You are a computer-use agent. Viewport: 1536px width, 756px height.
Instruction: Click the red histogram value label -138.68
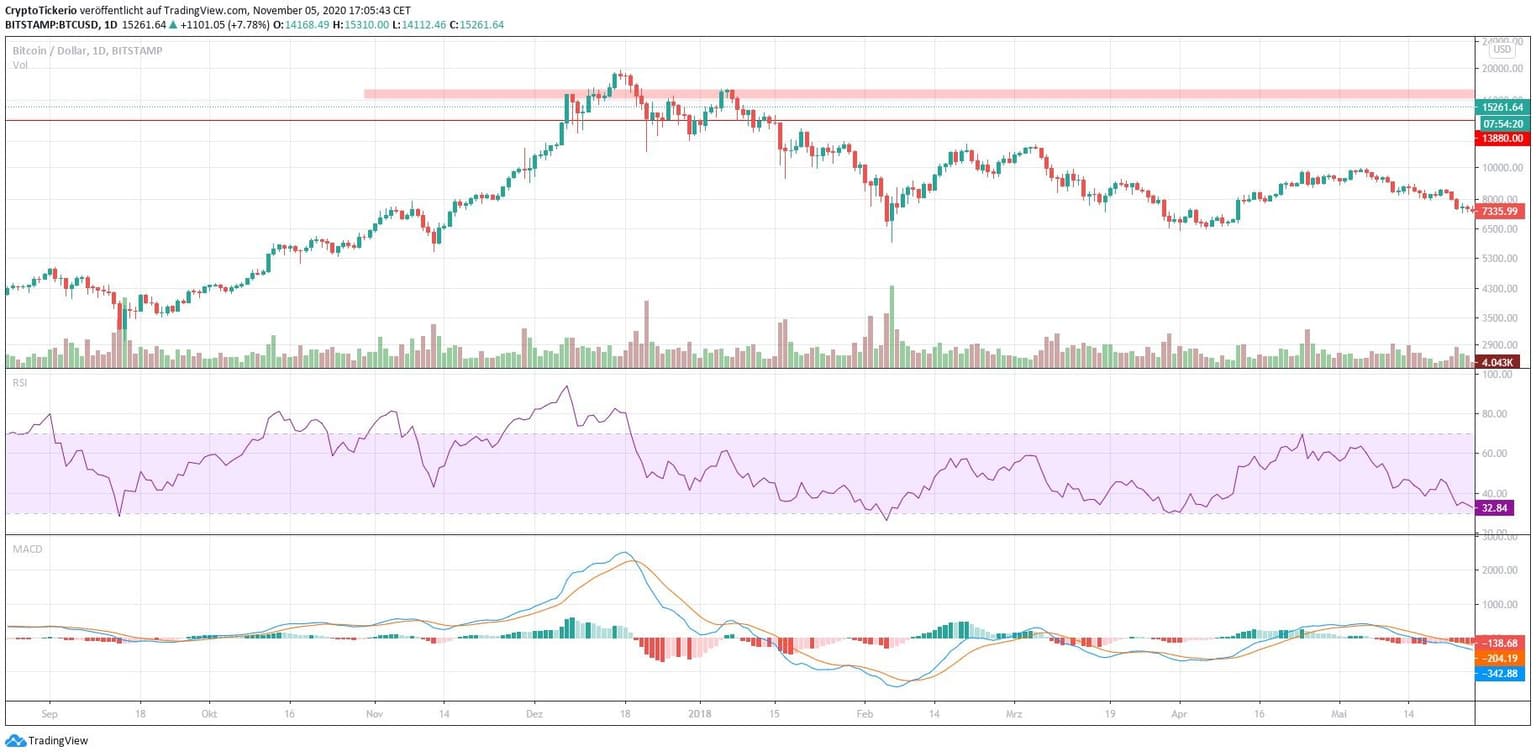point(1499,643)
